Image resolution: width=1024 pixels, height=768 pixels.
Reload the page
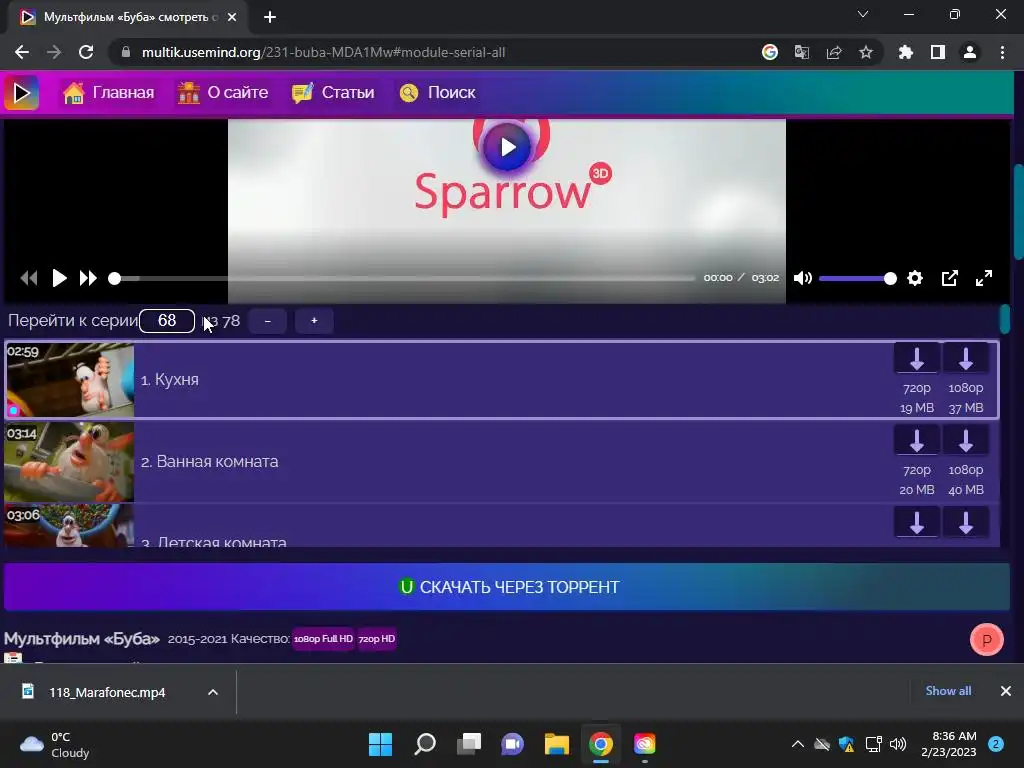[x=86, y=52]
